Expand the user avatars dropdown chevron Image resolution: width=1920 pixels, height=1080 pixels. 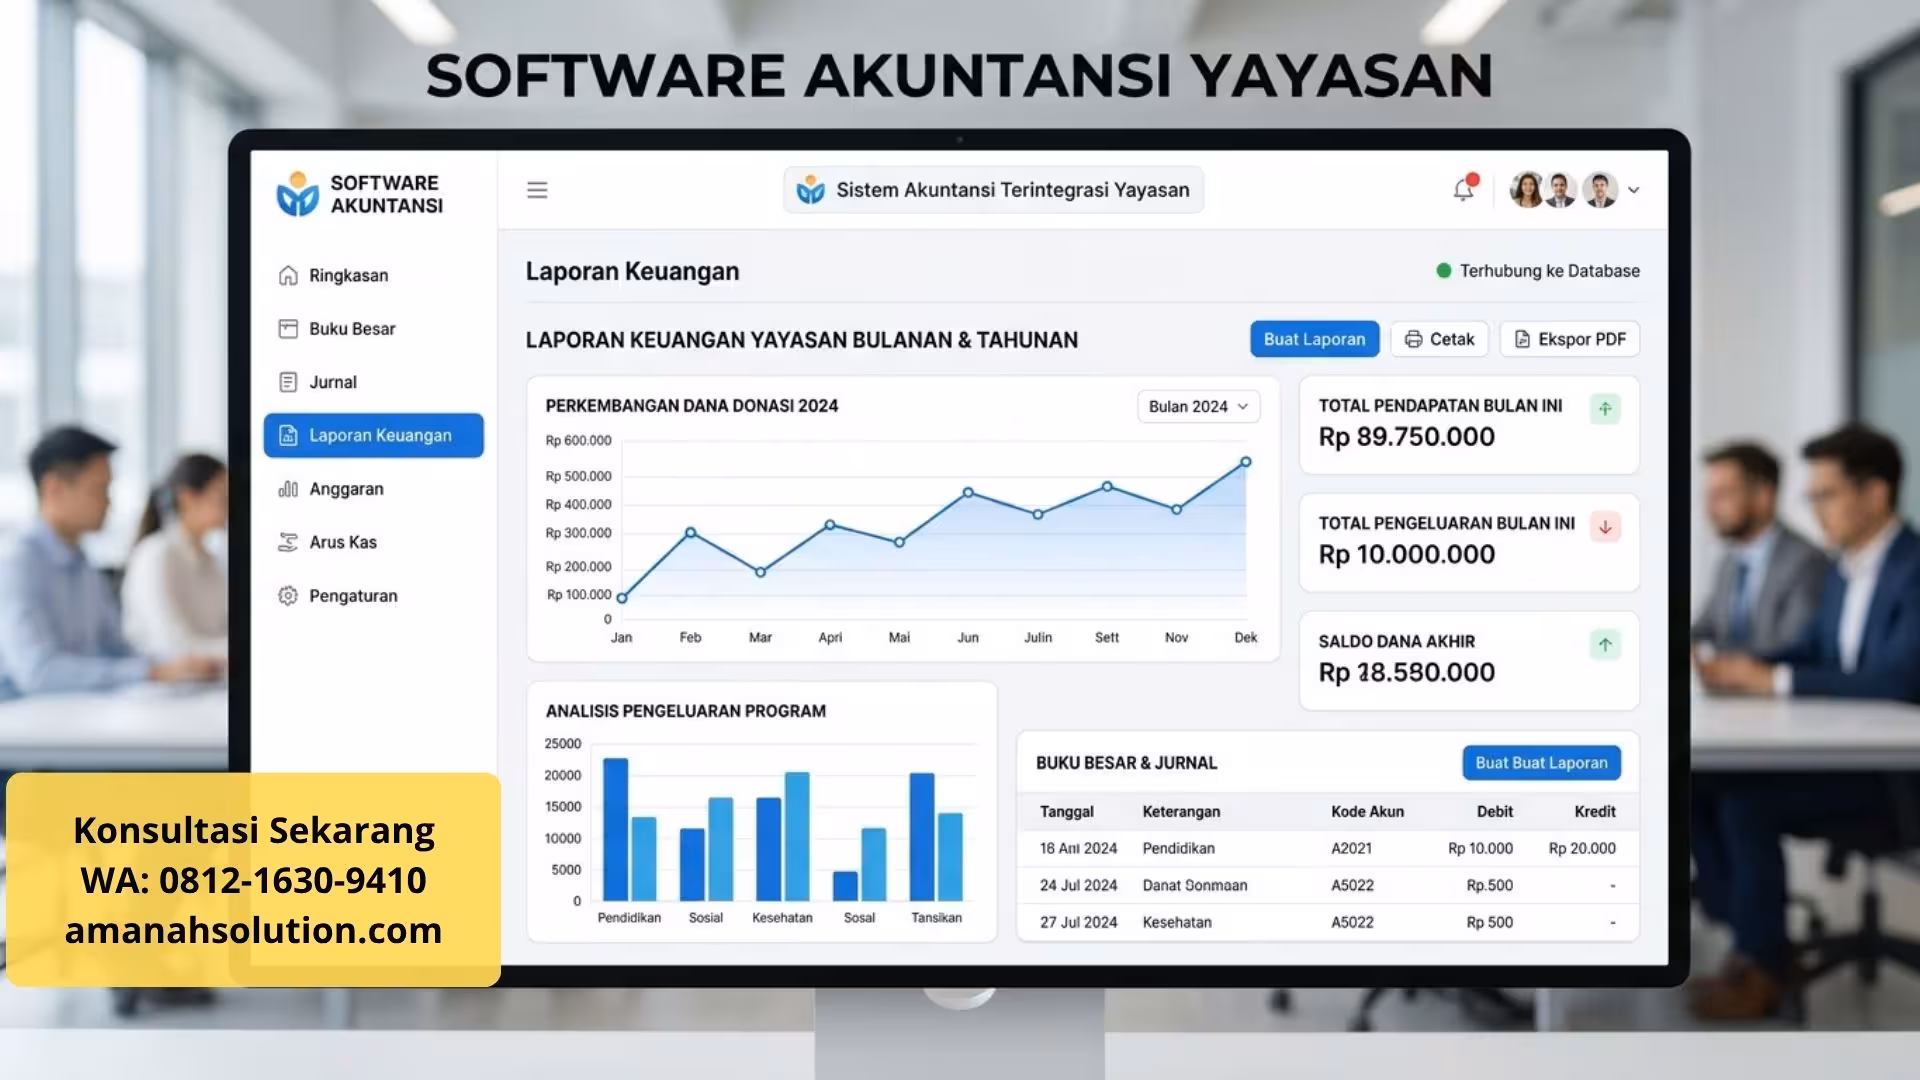point(1634,190)
